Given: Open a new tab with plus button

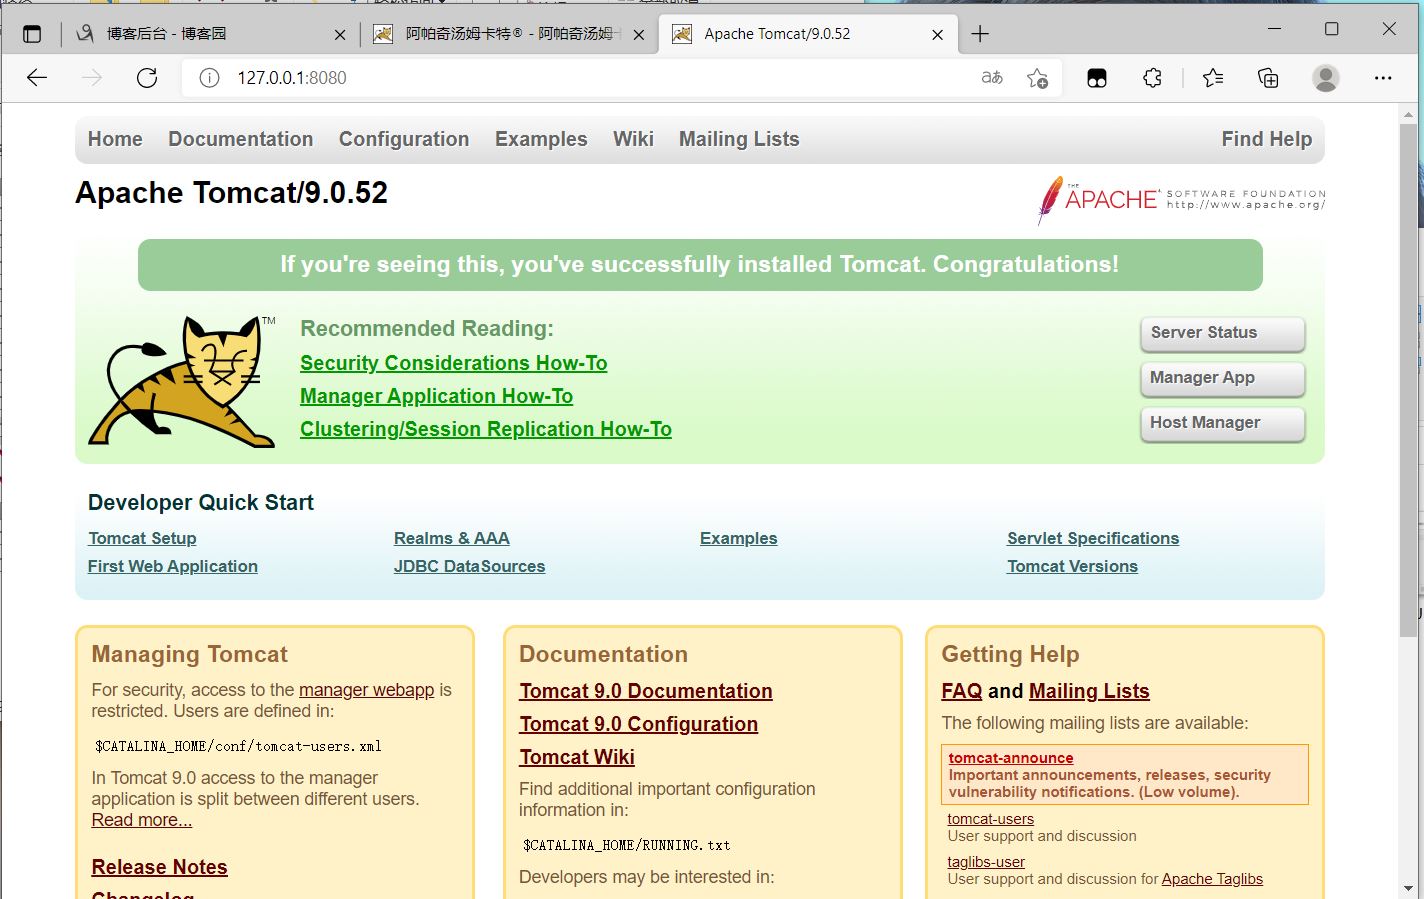Looking at the screenshot, I should coord(980,34).
